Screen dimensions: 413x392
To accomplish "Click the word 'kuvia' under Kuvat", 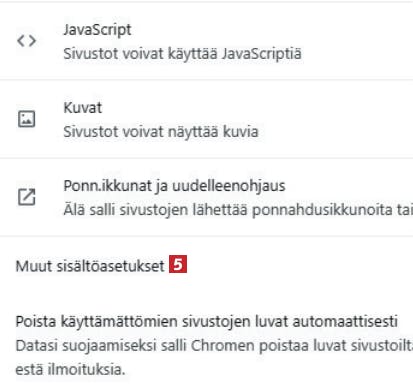I will pos(240,132).
